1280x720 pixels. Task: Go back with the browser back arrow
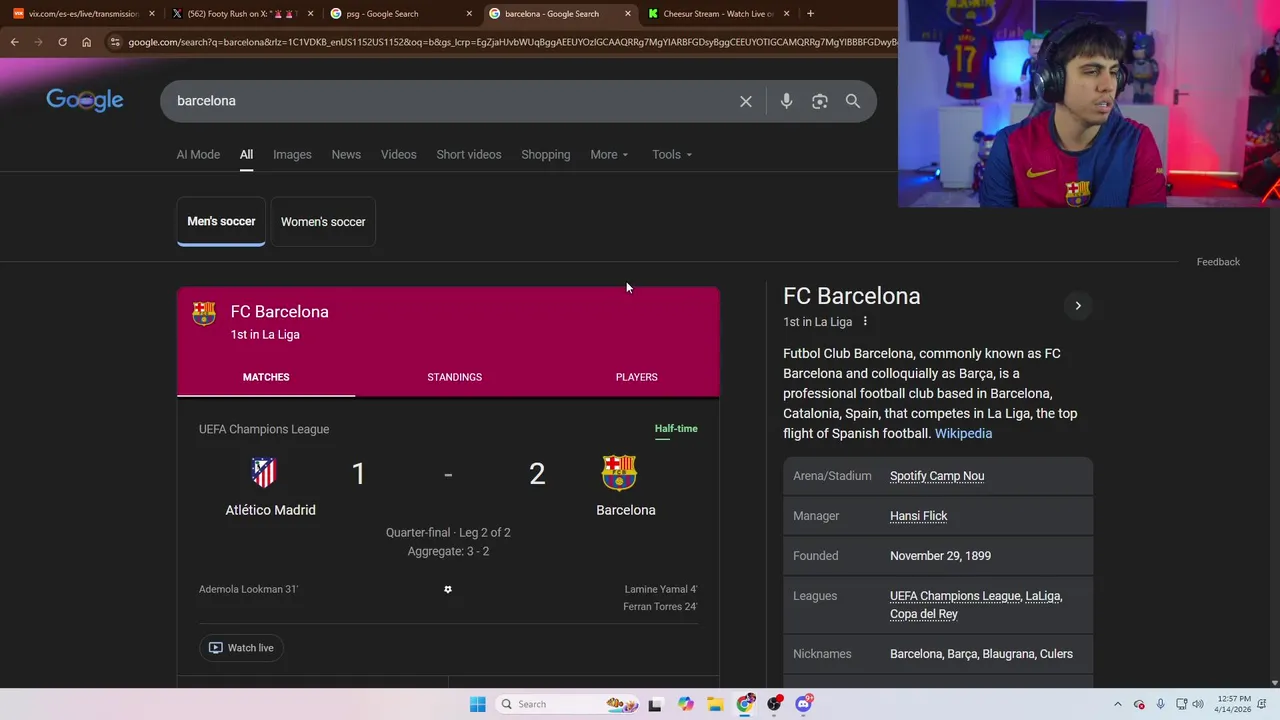(14, 42)
